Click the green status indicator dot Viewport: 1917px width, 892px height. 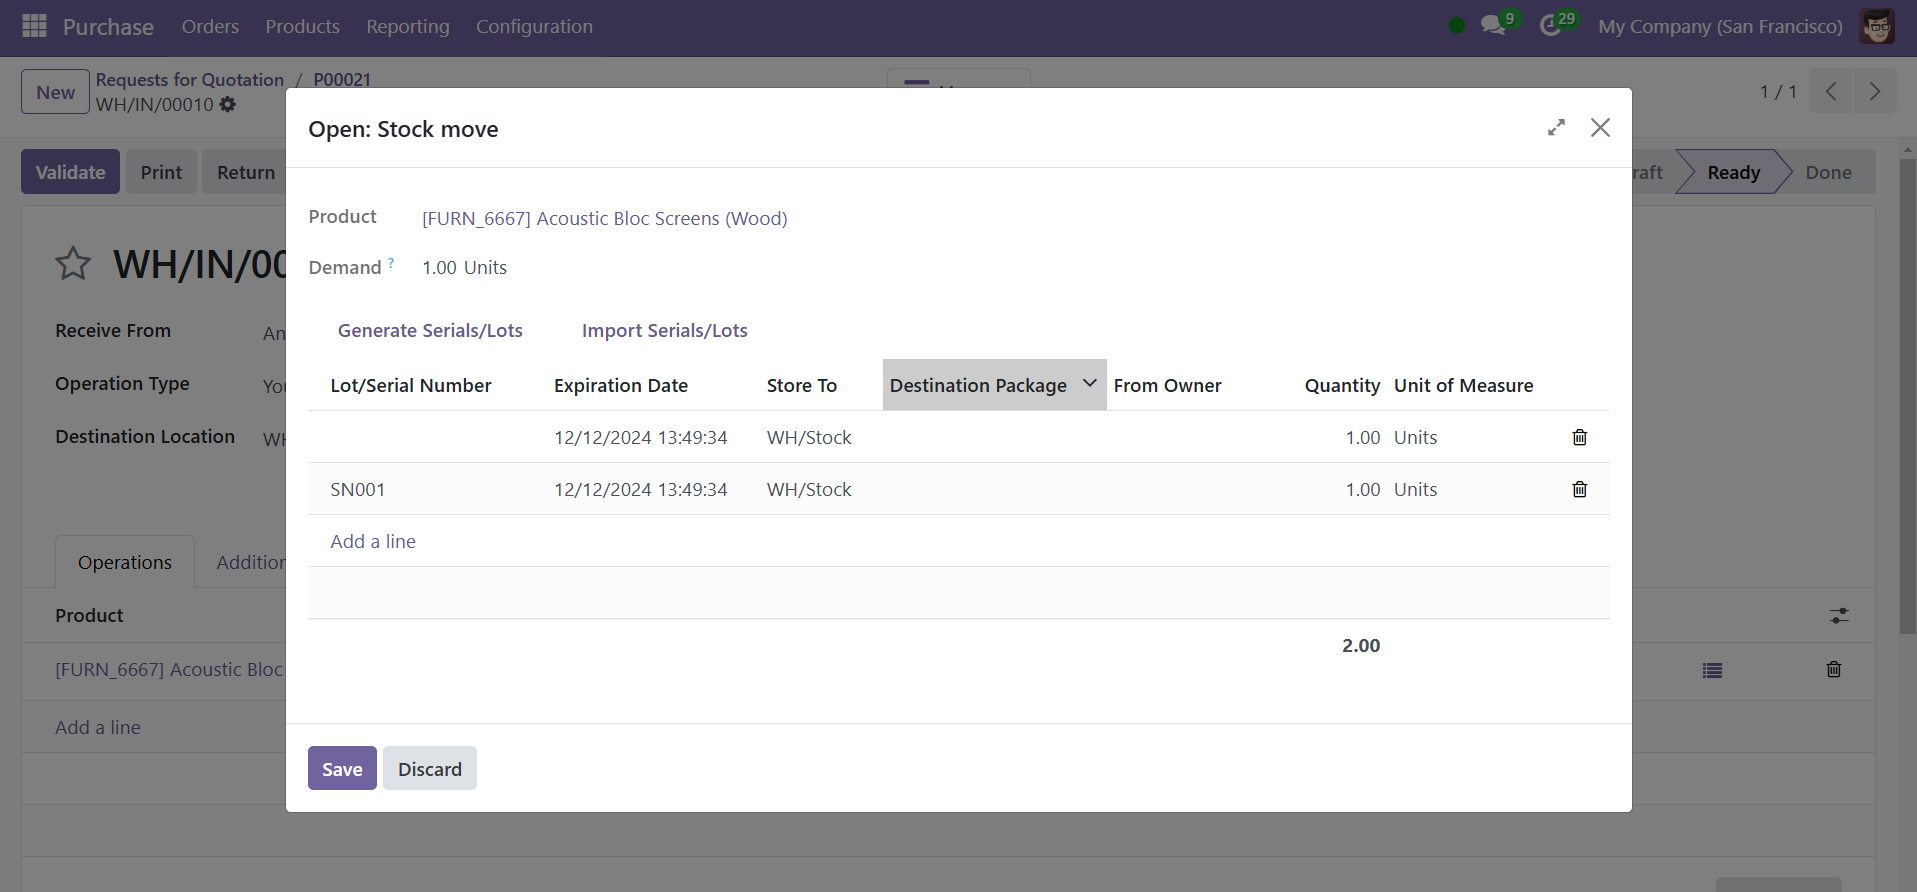click(1456, 26)
